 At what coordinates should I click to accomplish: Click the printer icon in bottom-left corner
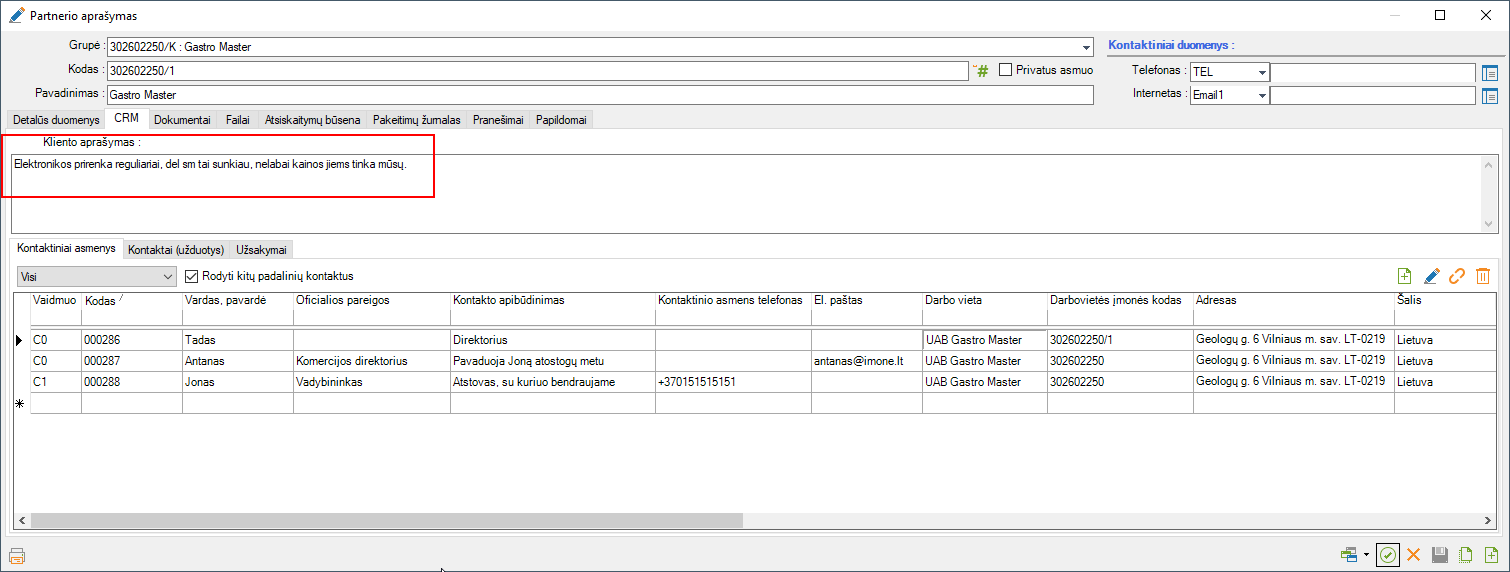tap(16, 556)
